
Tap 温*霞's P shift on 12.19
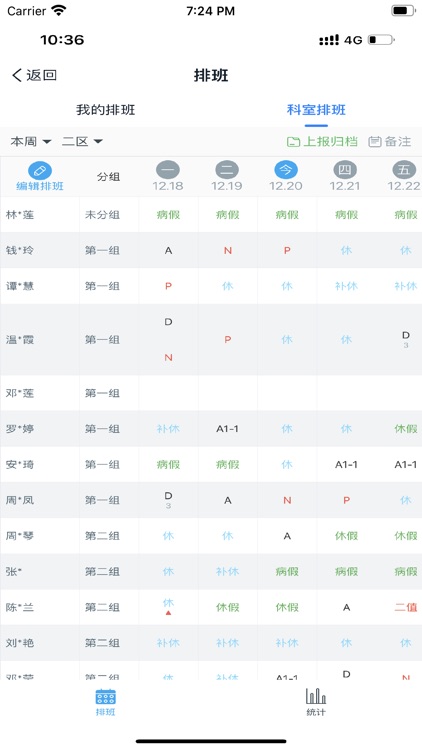pyautogui.click(x=227, y=340)
